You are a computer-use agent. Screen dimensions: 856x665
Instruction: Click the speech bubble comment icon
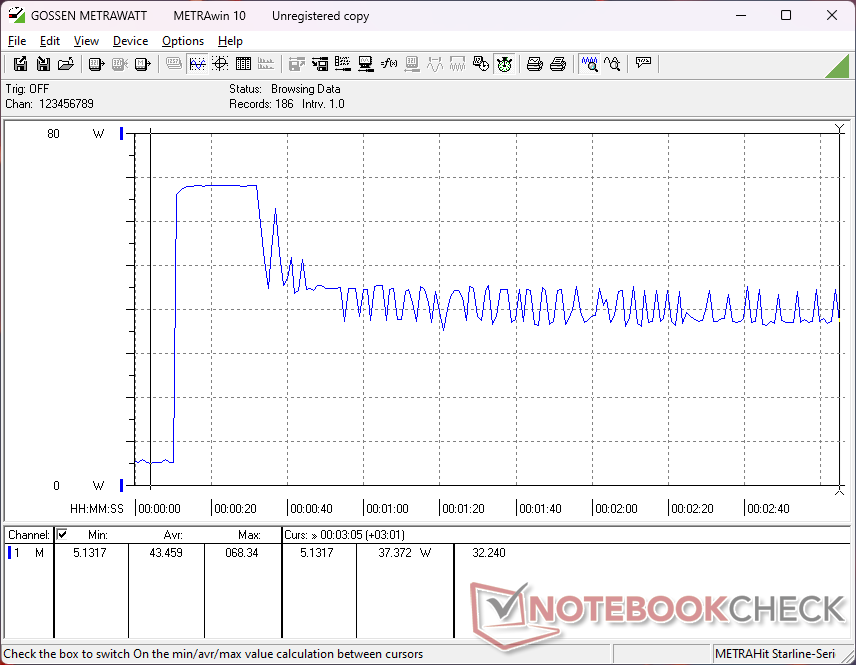coord(643,64)
